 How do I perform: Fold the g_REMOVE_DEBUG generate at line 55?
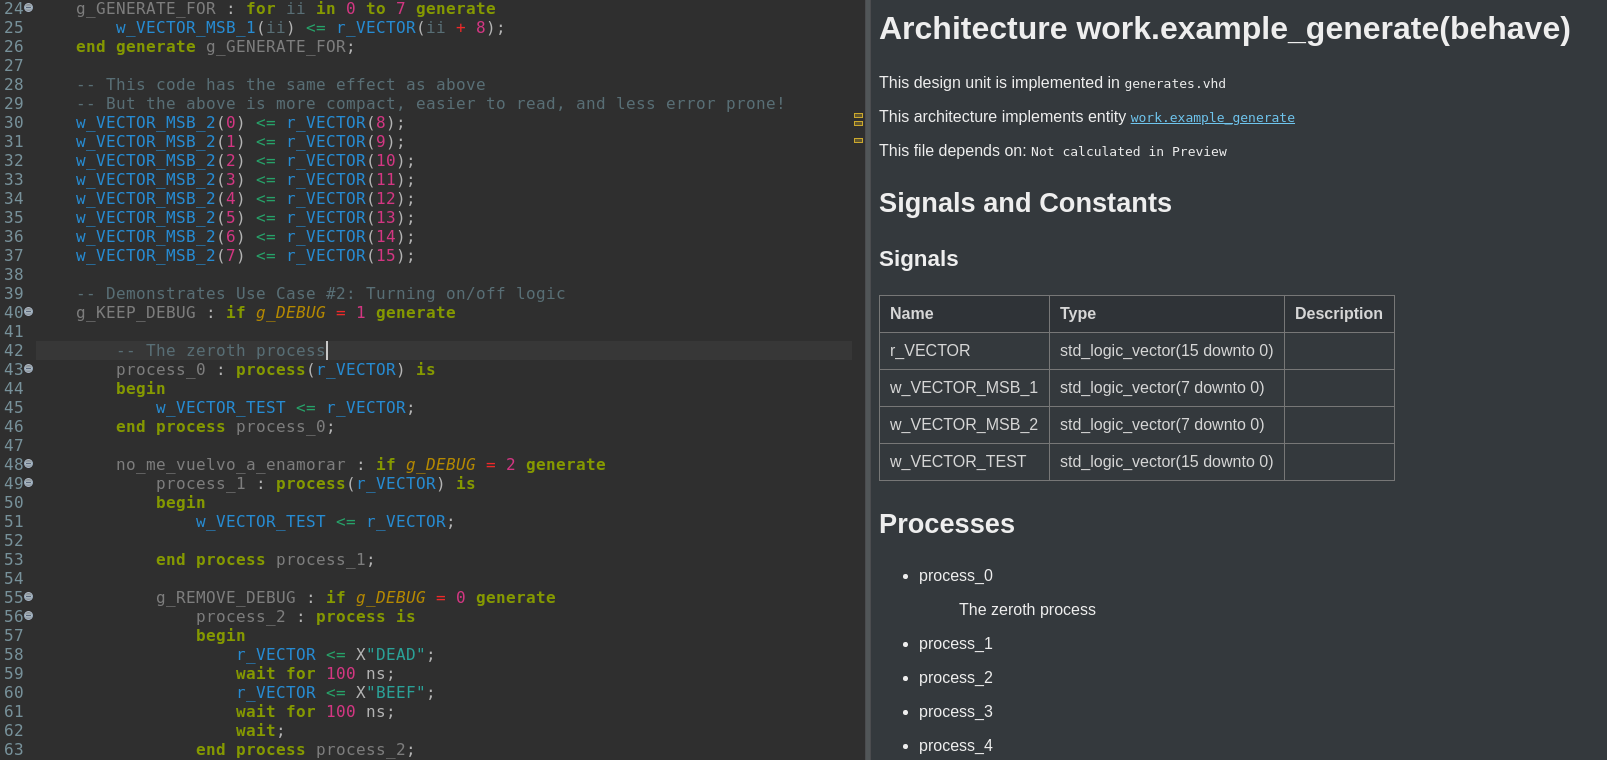pyautogui.click(x=28, y=597)
